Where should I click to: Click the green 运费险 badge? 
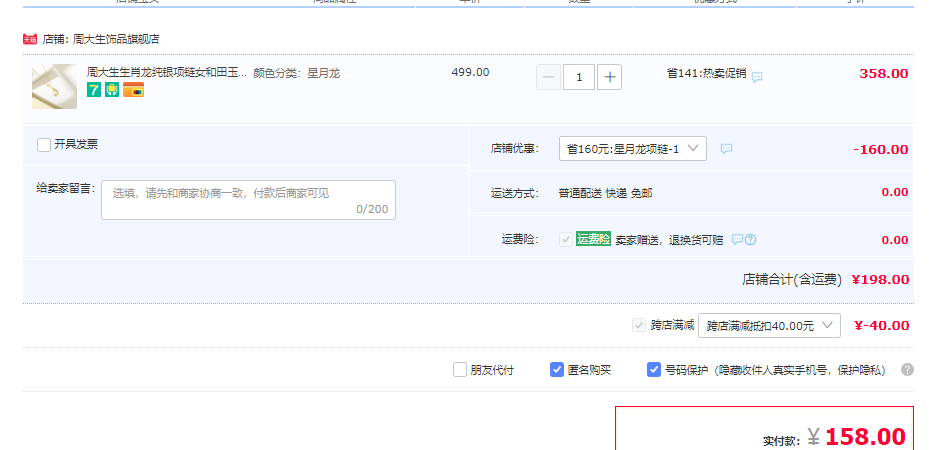pos(594,239)
